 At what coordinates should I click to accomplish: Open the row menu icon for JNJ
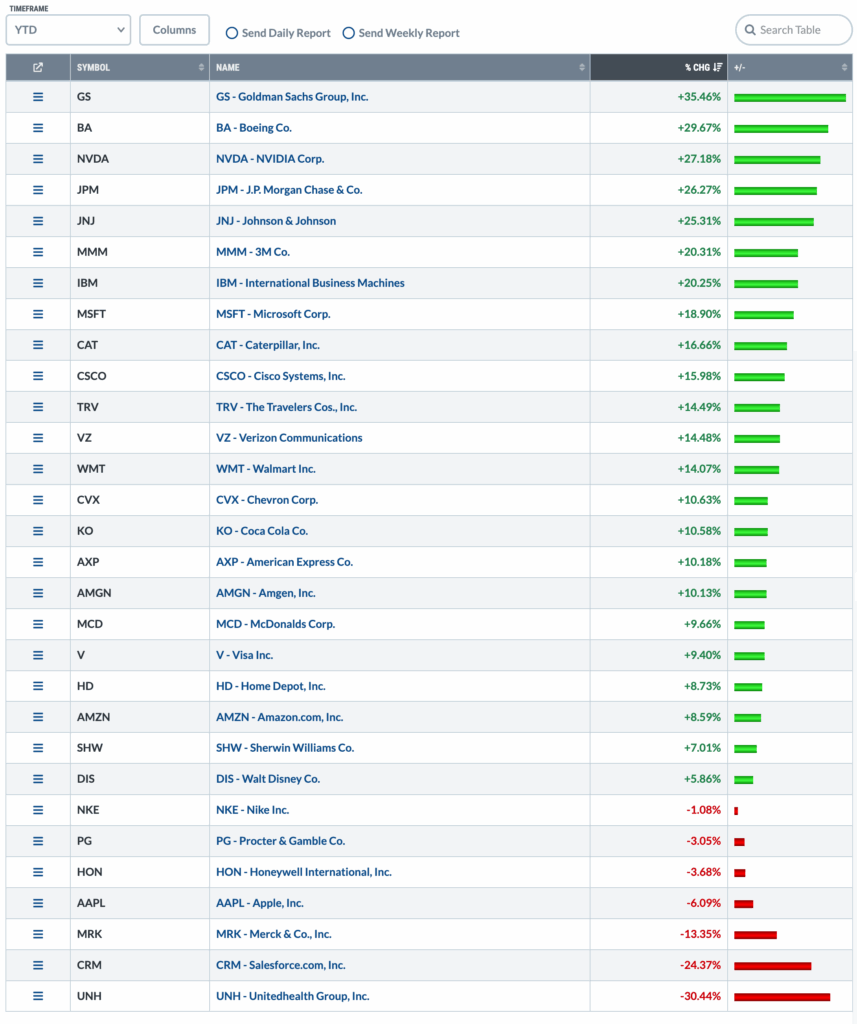click(x=38, y=221)
